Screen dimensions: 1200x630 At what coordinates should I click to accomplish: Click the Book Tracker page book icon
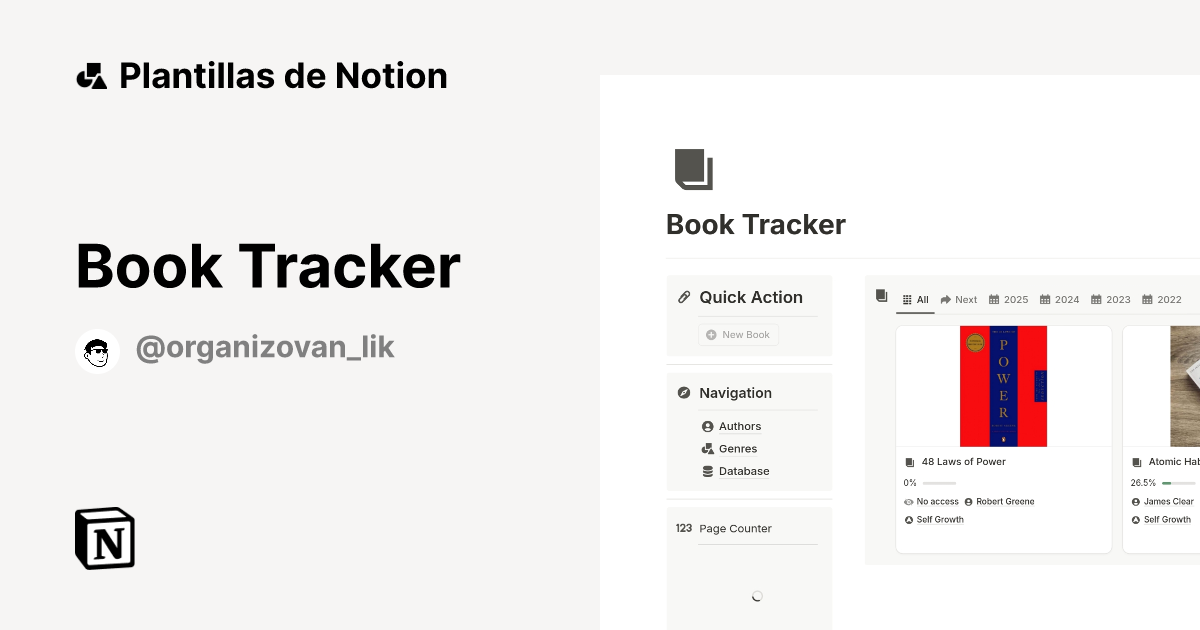click(x=693, y=169)
